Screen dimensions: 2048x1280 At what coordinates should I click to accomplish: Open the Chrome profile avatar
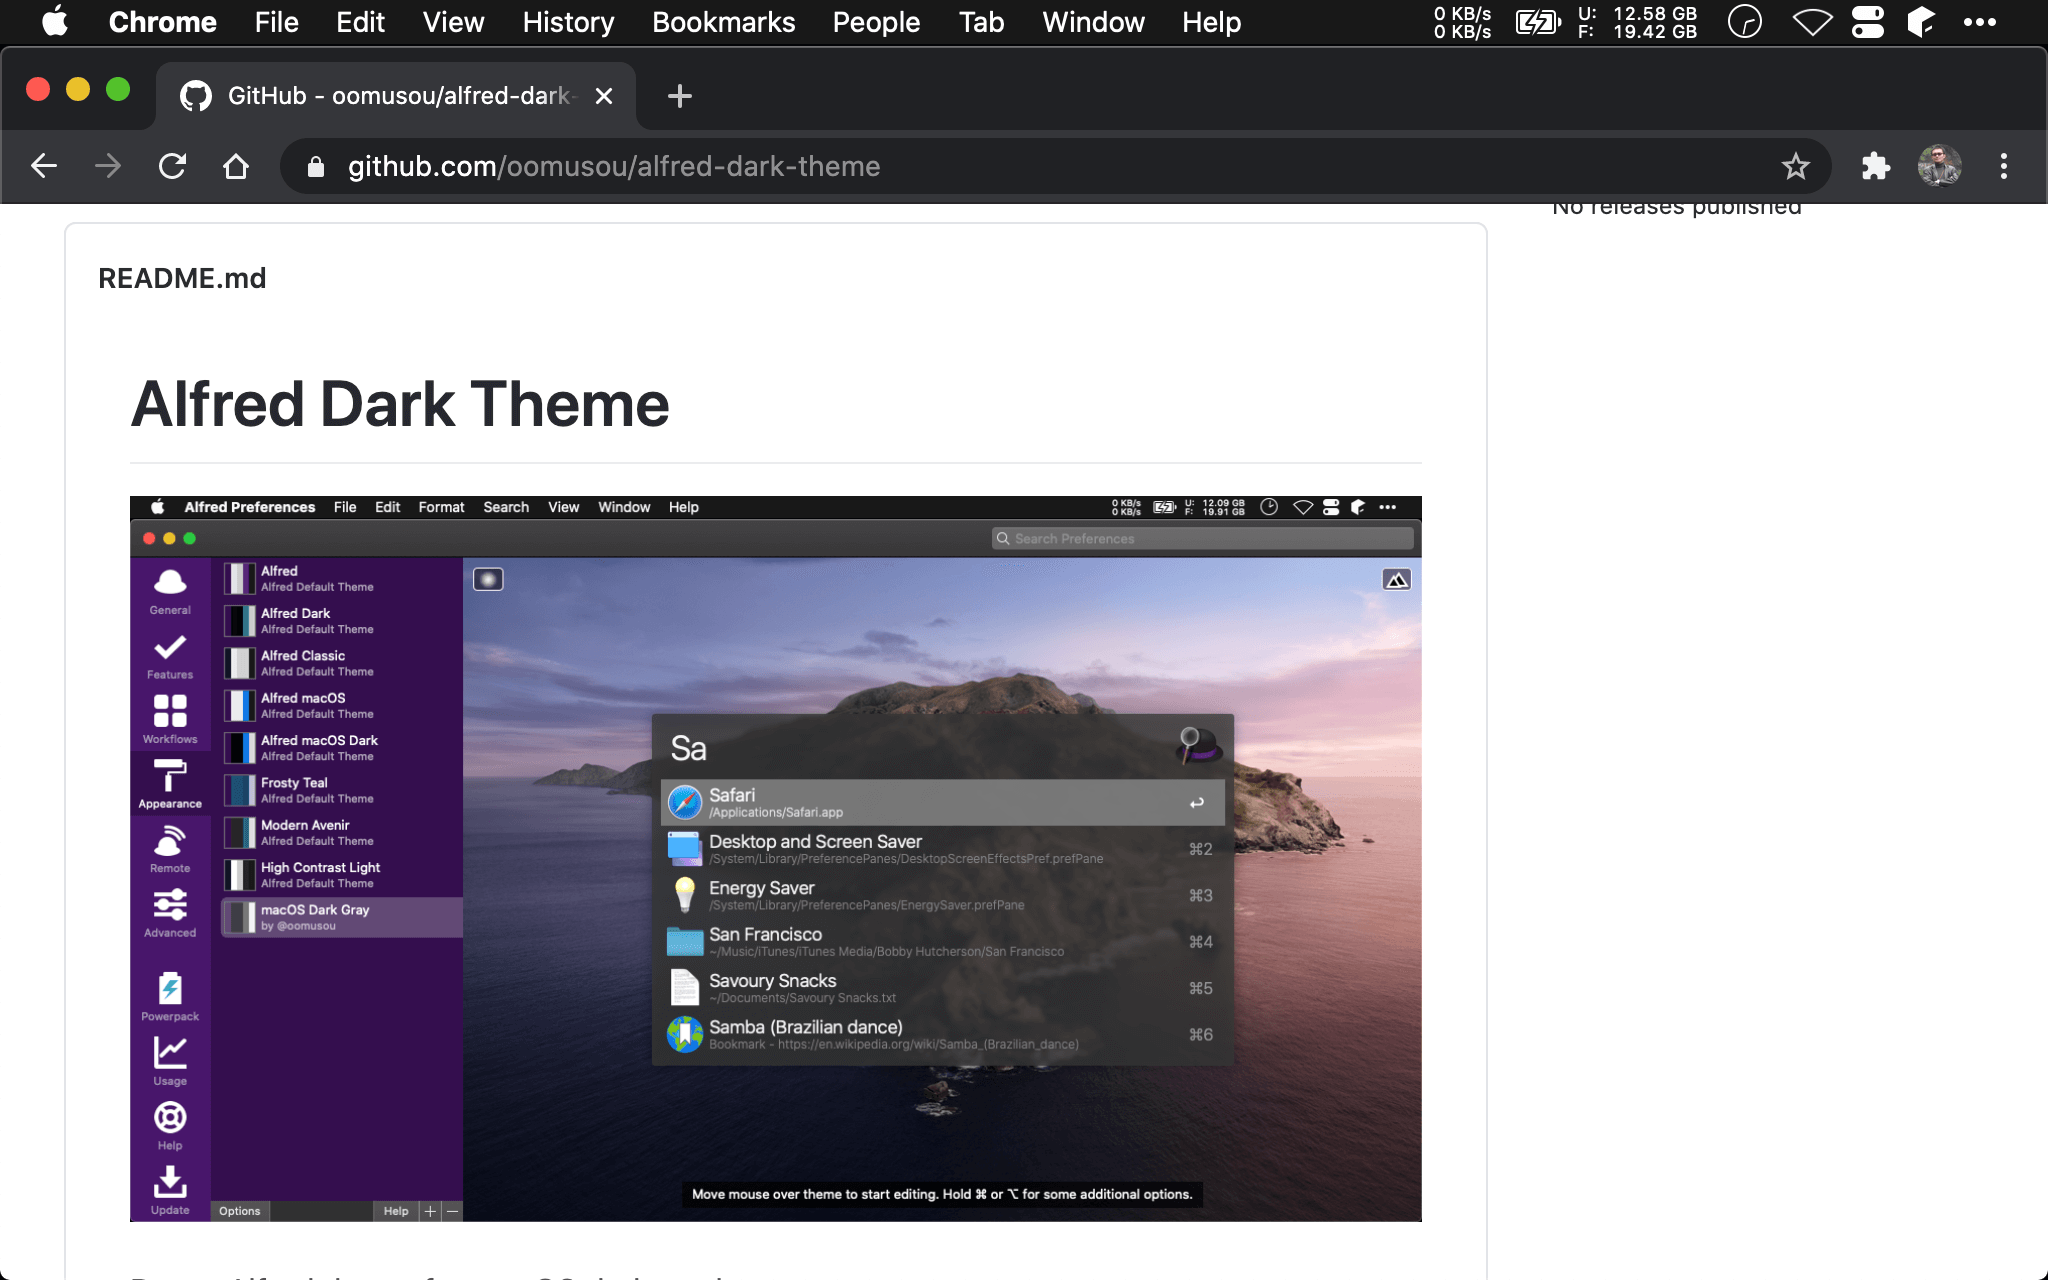[x=1939, y=166]
